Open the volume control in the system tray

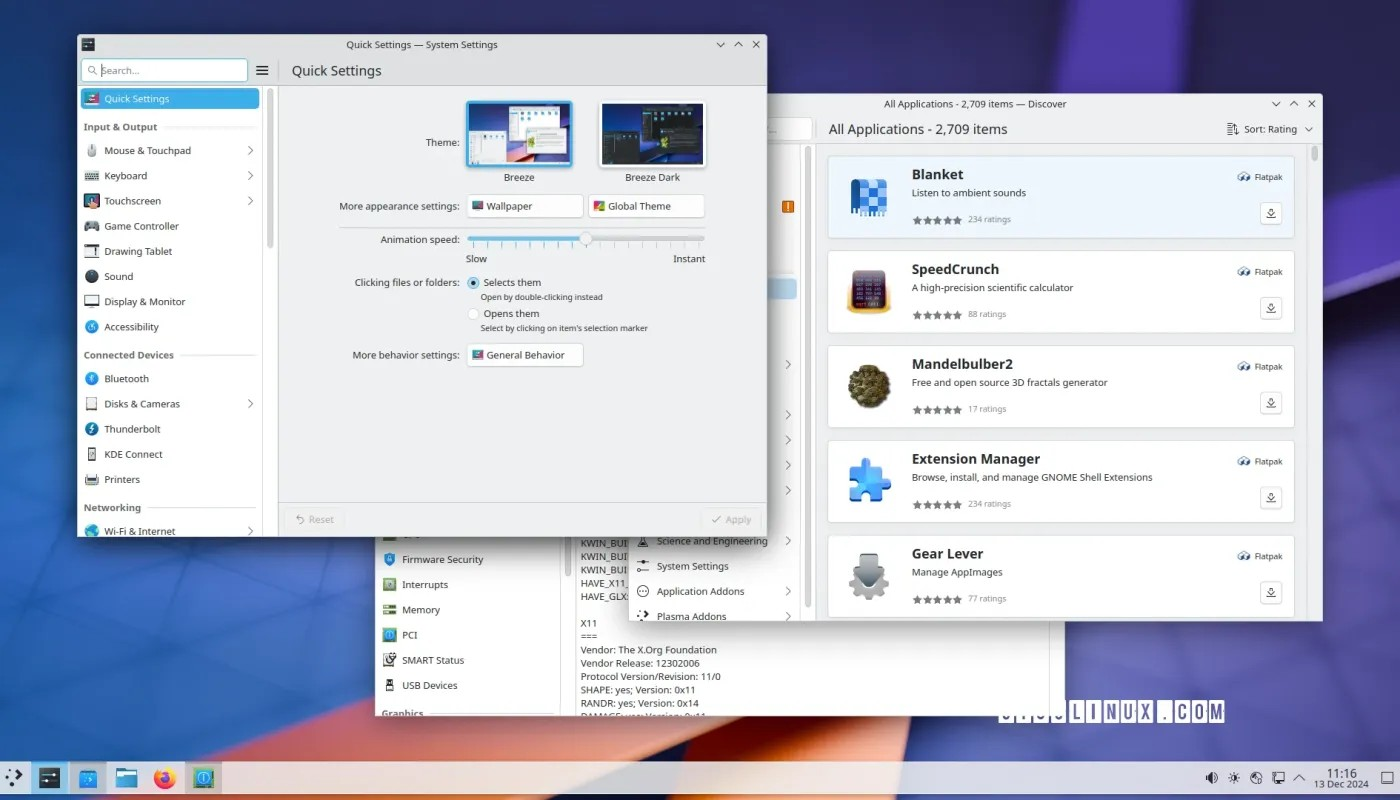pyautogui.click(x=1210, y=777)
